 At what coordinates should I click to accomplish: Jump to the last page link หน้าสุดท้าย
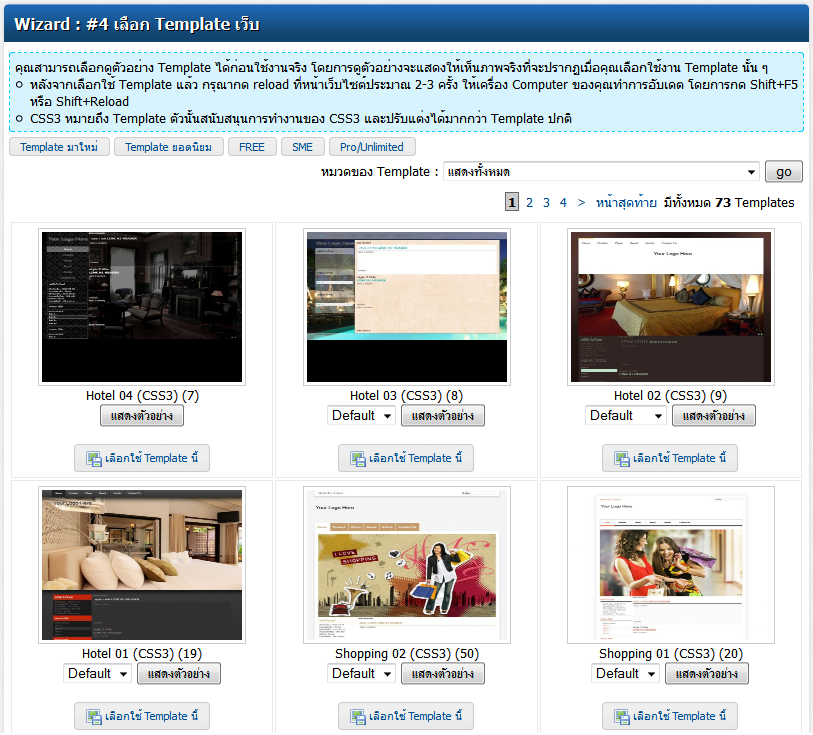[627, 203]
